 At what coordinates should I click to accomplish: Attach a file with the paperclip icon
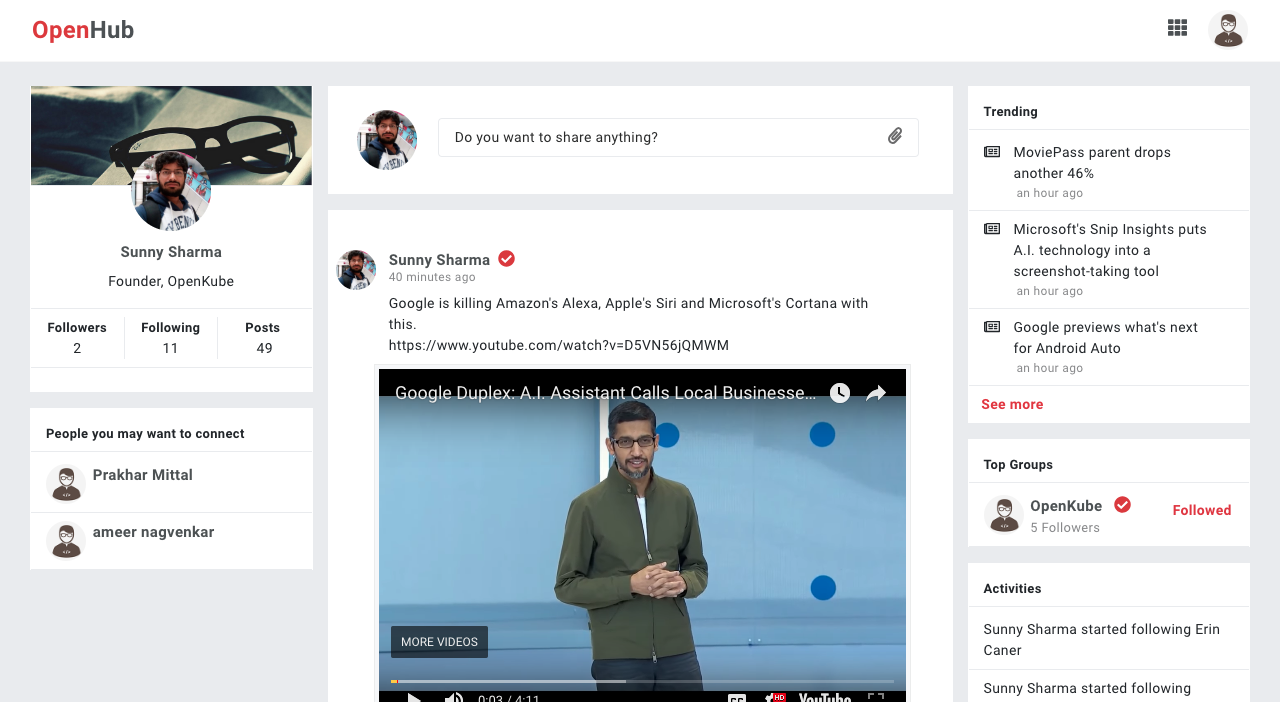pyautogui.click(x=895, y=136)
